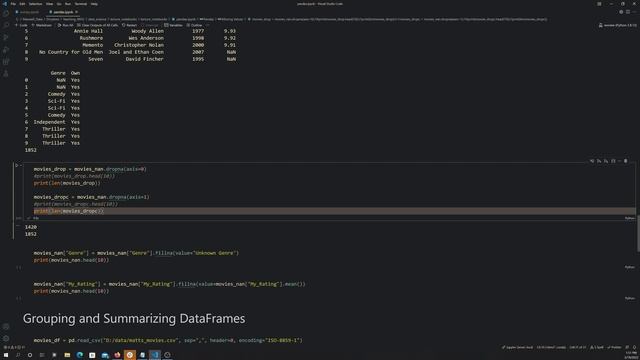Select the Python kernel picker
Image resolution: width=640 pixels, height=360 pixels.
tap(617, 25)
